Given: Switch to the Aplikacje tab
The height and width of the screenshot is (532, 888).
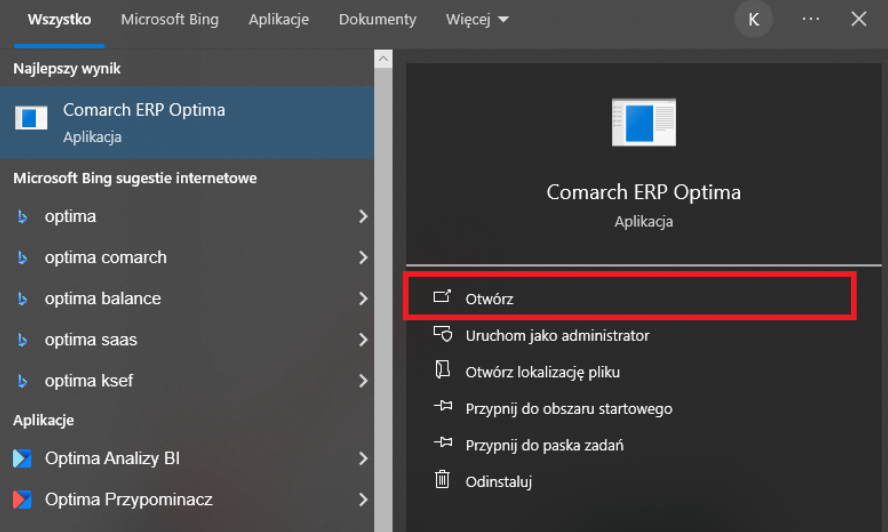Looking at the screenshot, I should tap(279, 19).
